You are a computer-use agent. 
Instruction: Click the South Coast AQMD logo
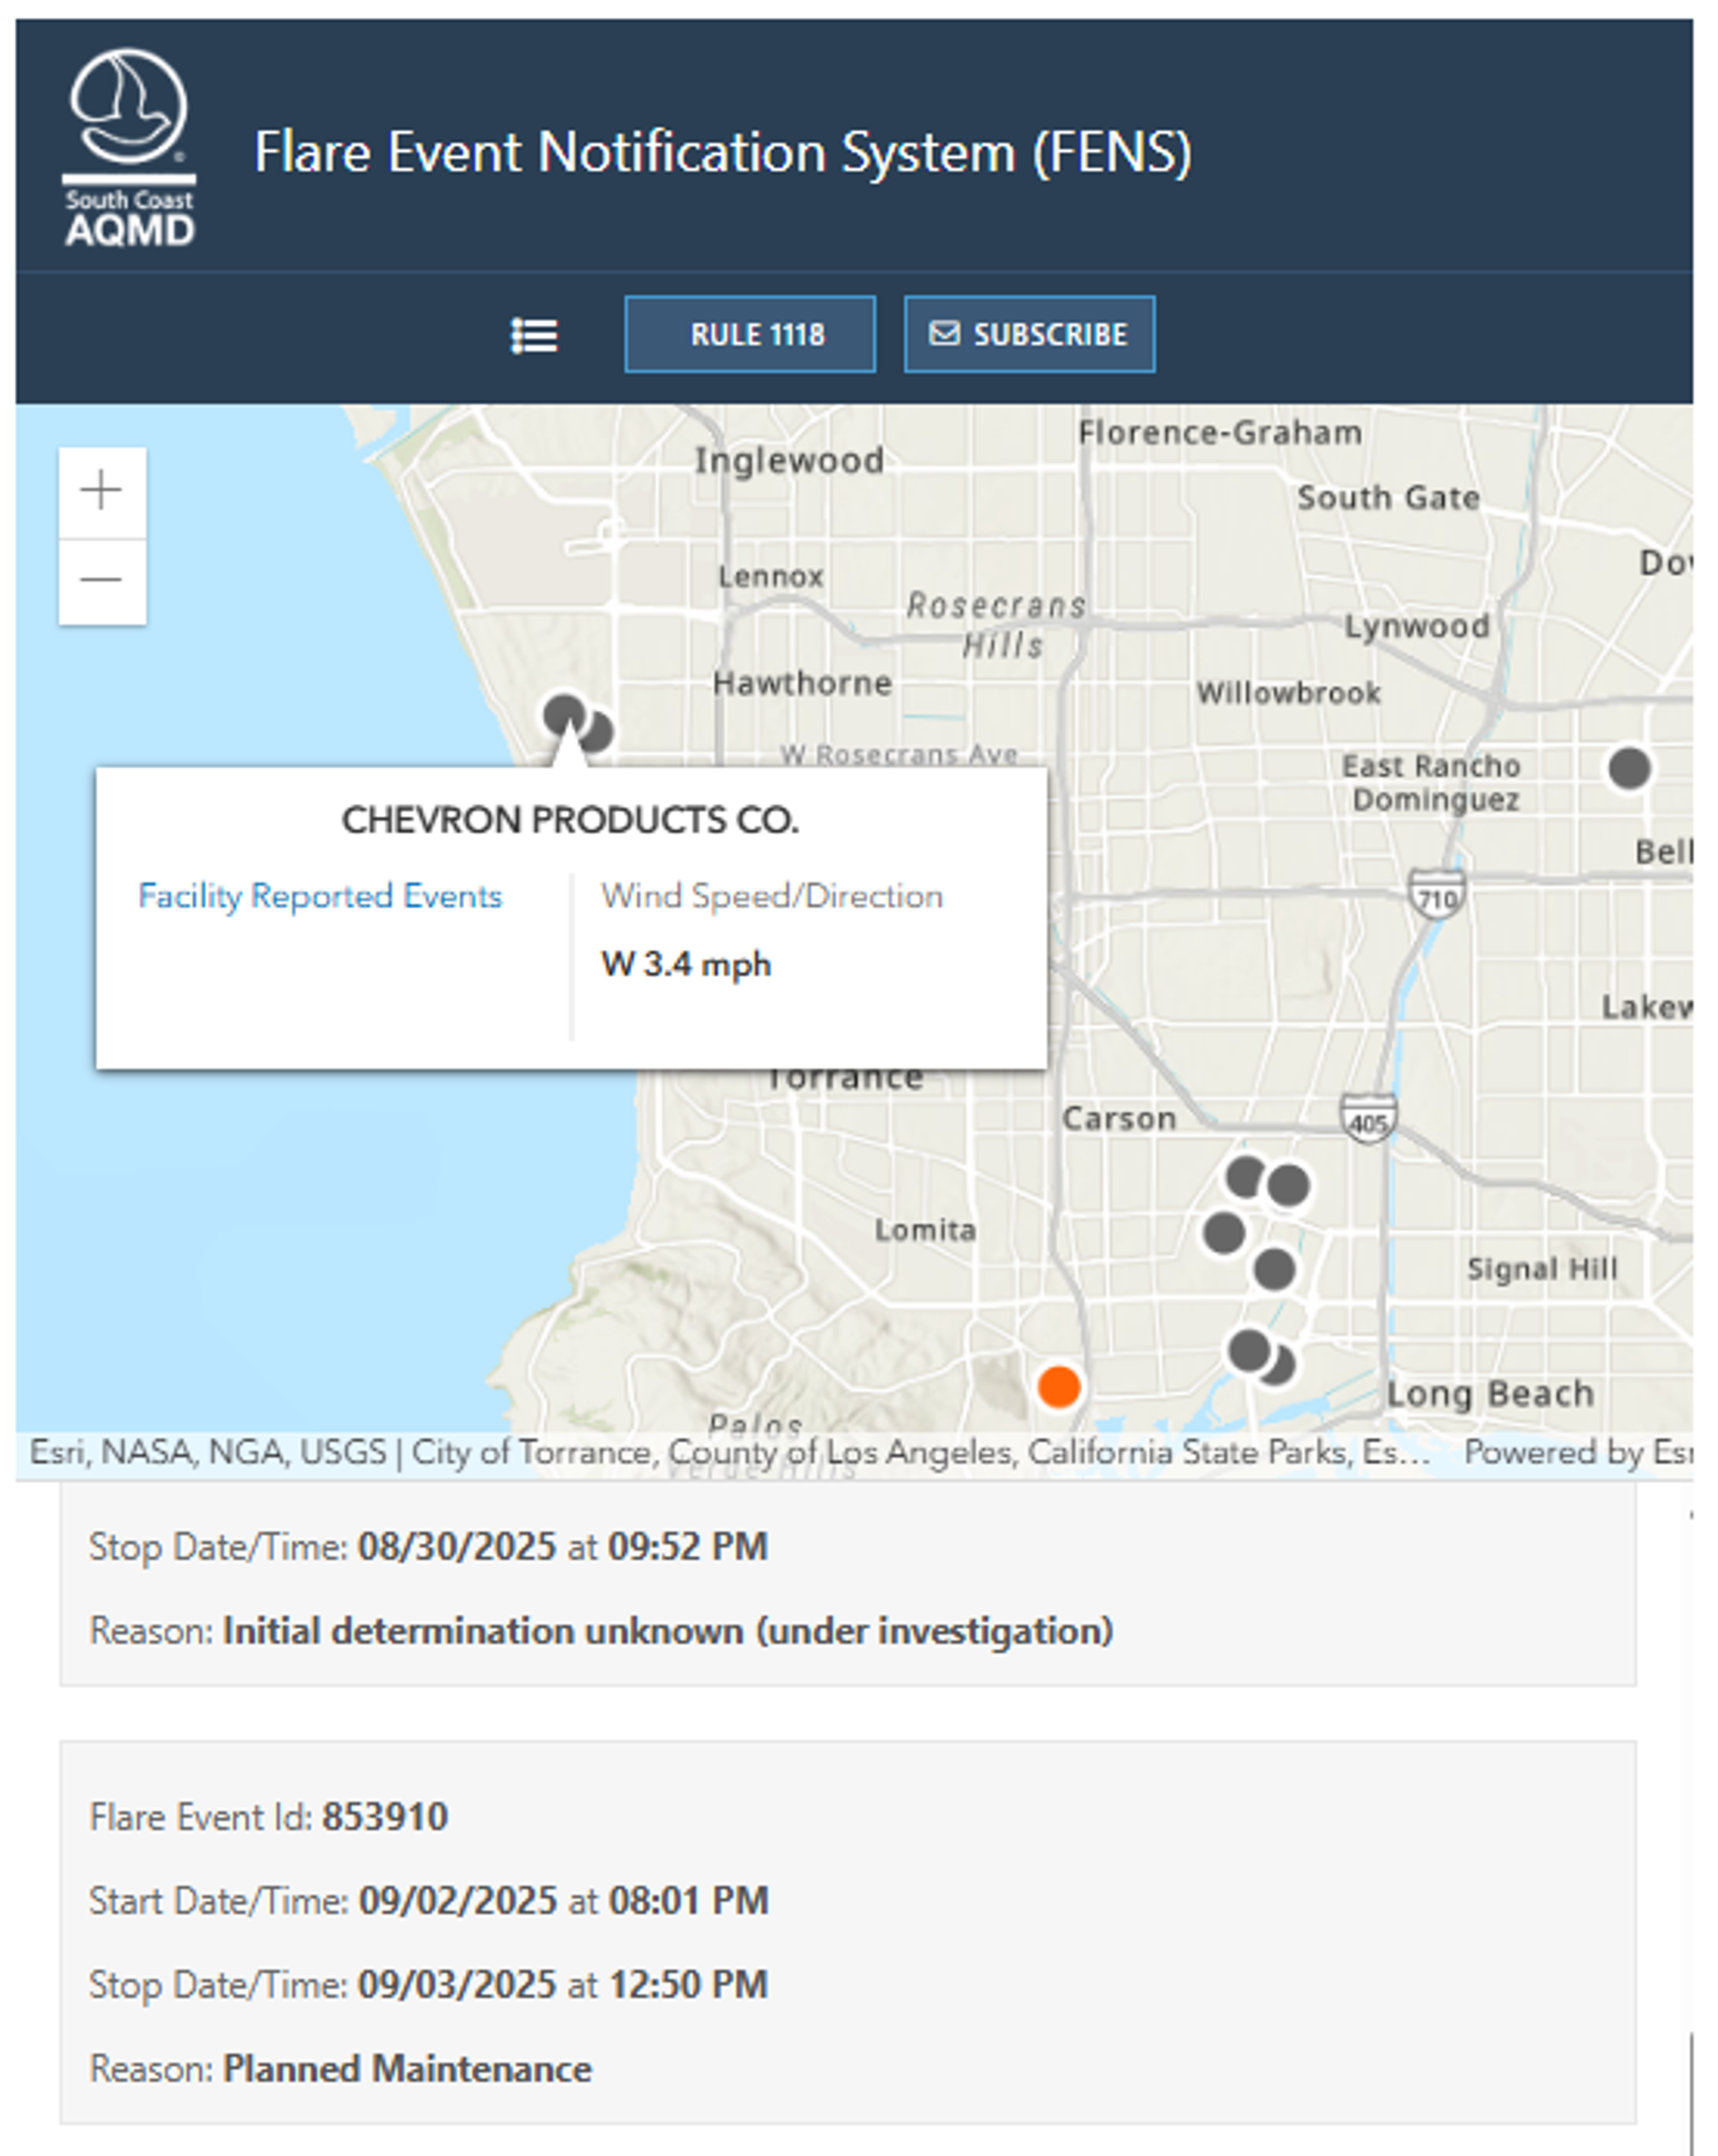point(129,148)
